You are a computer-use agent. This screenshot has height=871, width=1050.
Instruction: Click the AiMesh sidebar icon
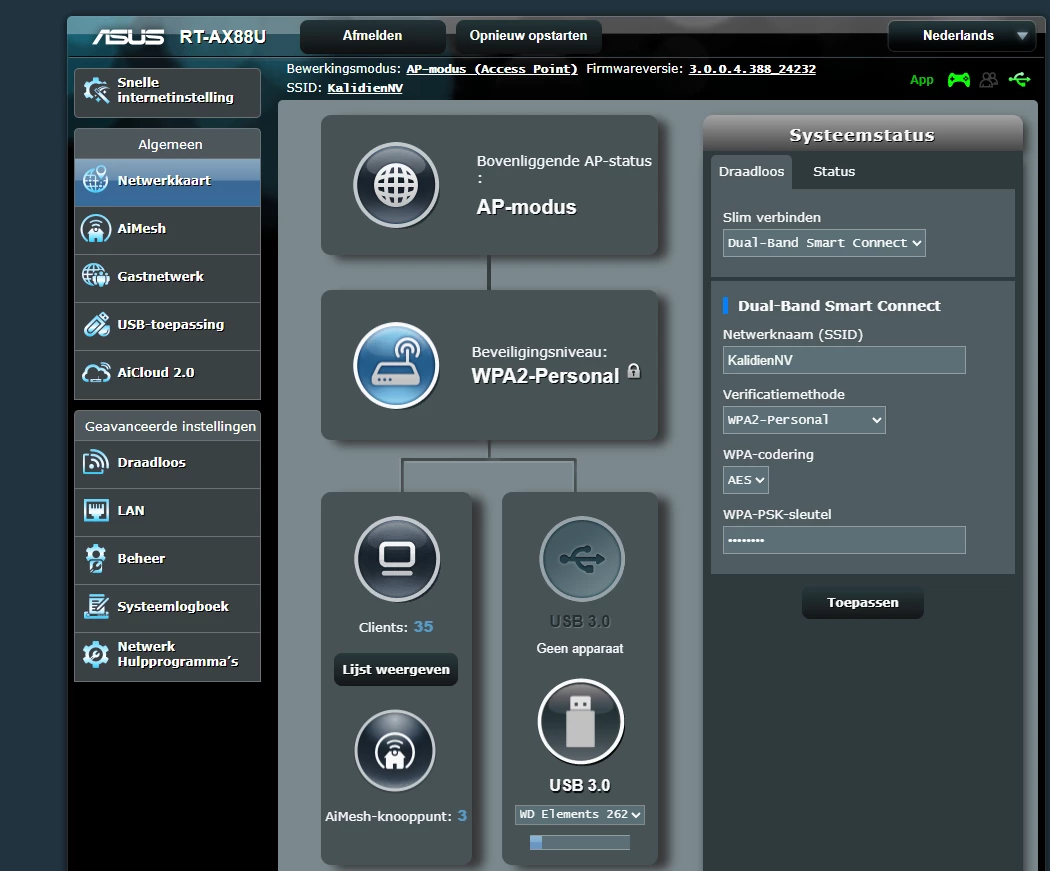96,228
